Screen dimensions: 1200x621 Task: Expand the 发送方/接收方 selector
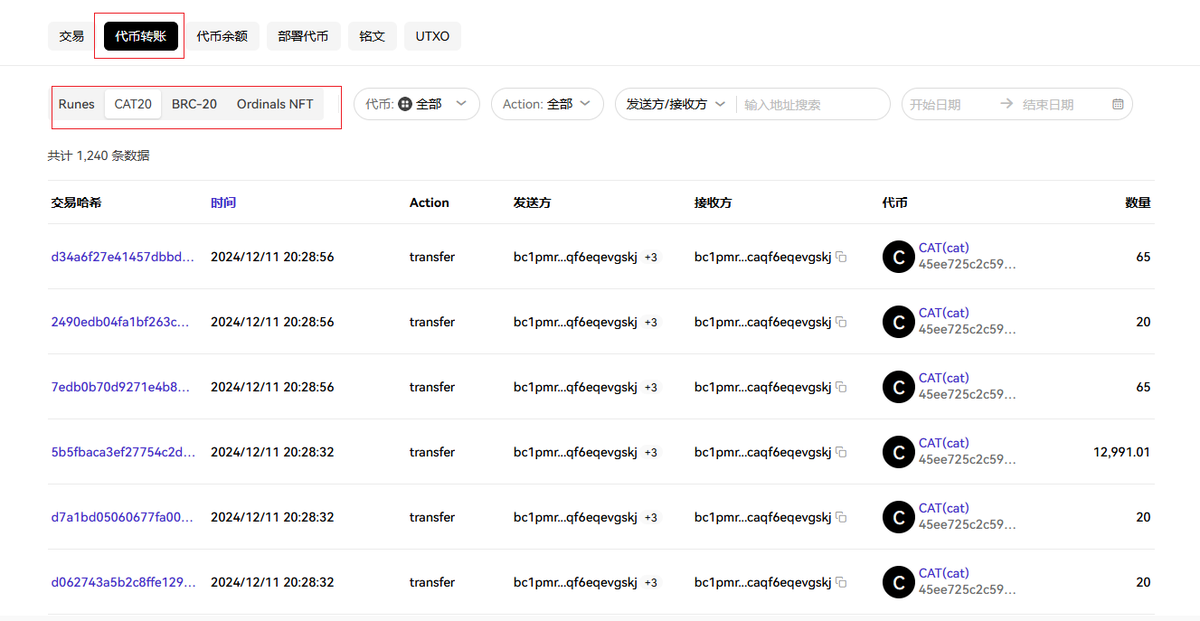(x=676, y=104)
